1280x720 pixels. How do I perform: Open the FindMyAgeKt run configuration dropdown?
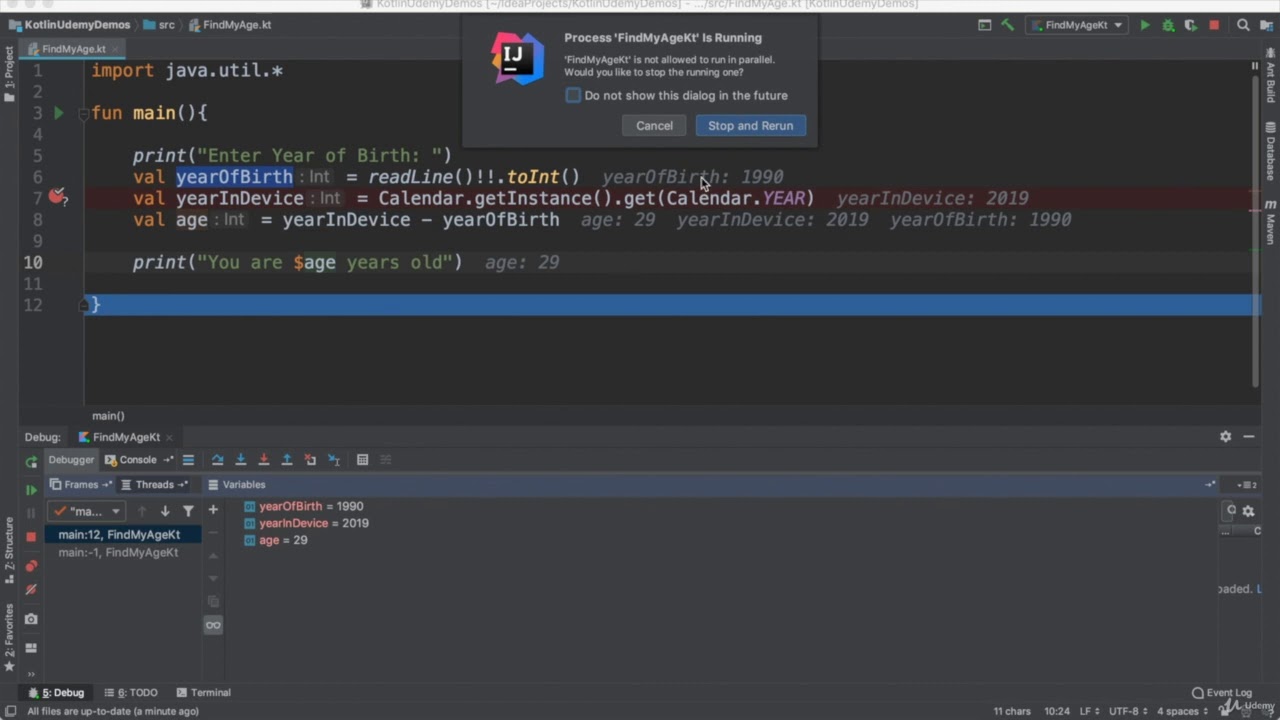1078,25
